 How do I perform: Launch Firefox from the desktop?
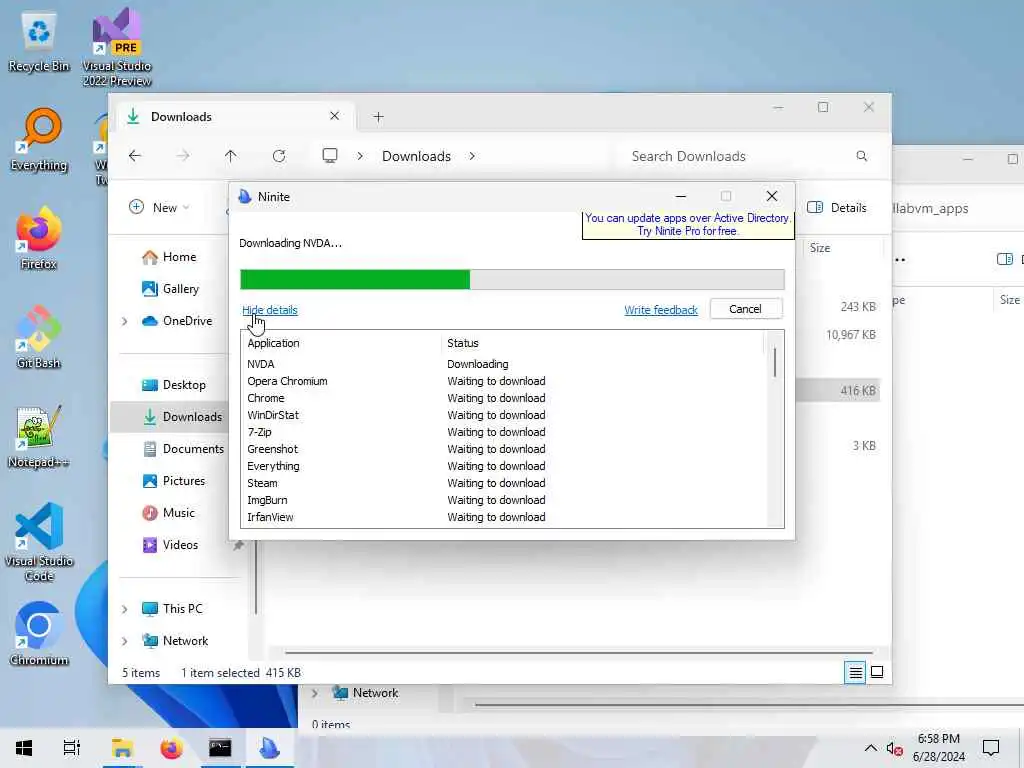click(39, 238)
